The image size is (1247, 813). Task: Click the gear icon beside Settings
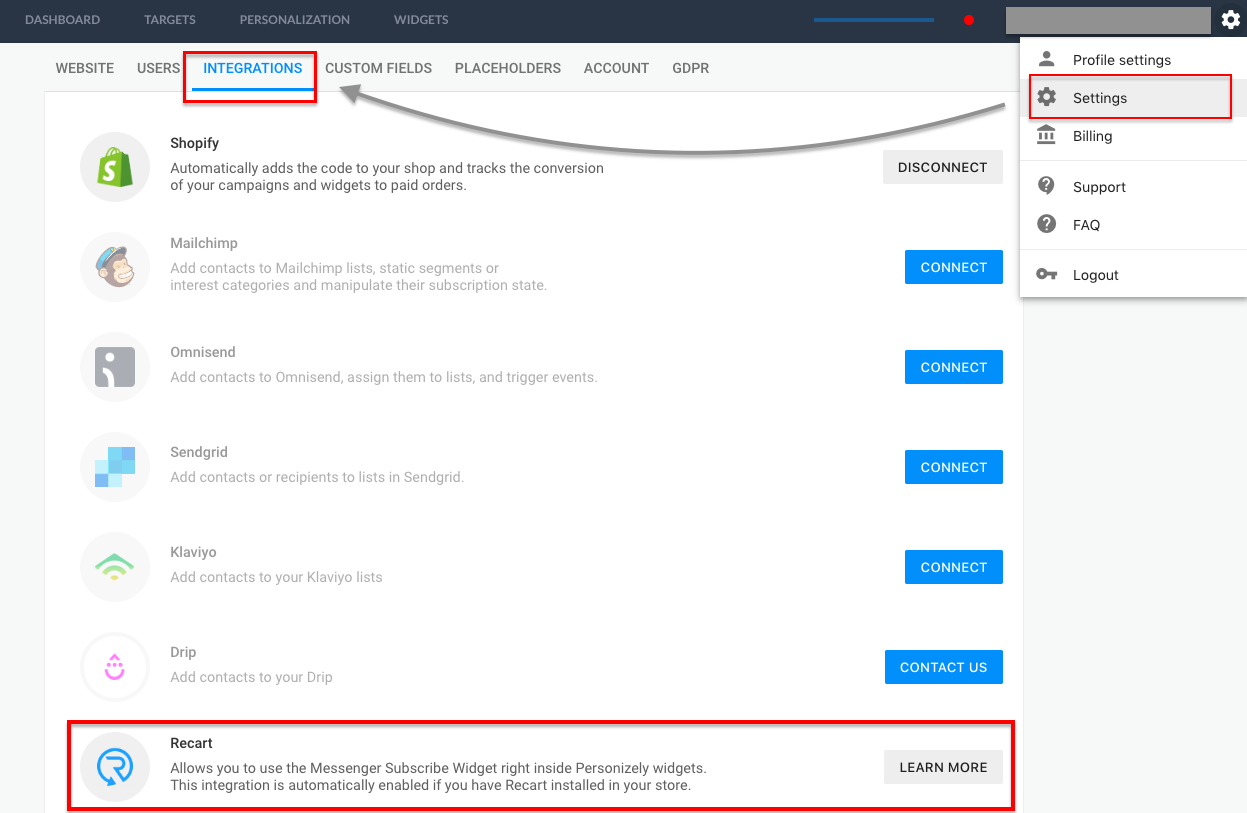click(1047, 97)
